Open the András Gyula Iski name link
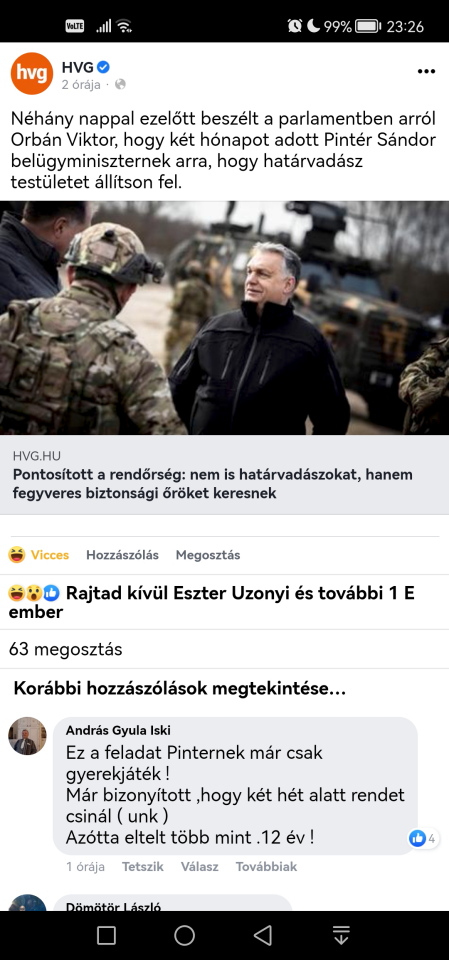449x960 pixels. [118, 730]
